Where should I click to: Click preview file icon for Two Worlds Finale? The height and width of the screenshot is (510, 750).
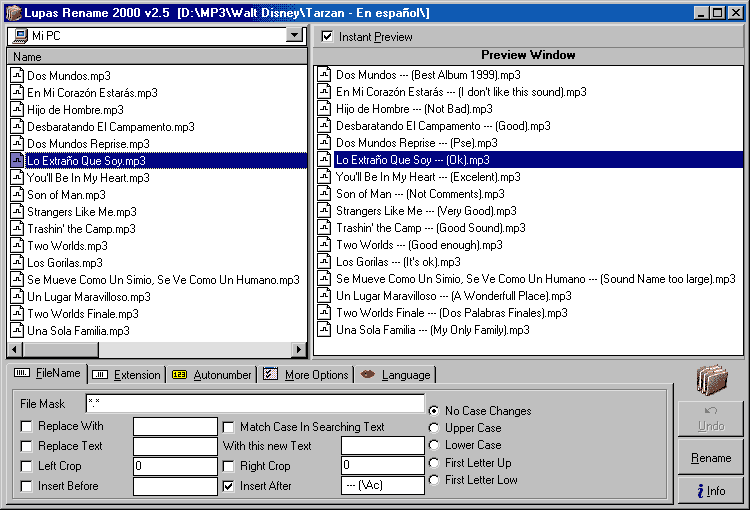pyautogui.click(x=324, y=313)
